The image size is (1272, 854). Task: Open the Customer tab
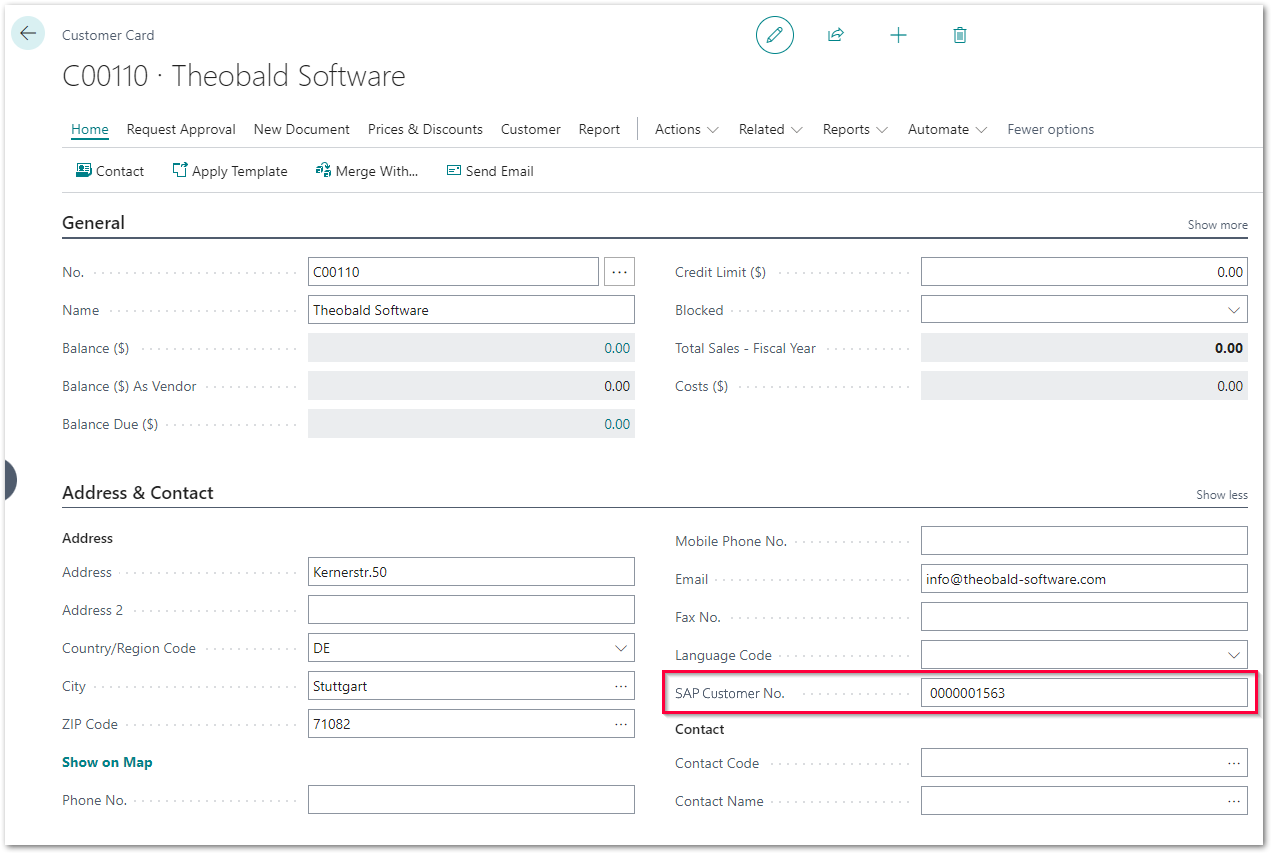tap(531, 129)
